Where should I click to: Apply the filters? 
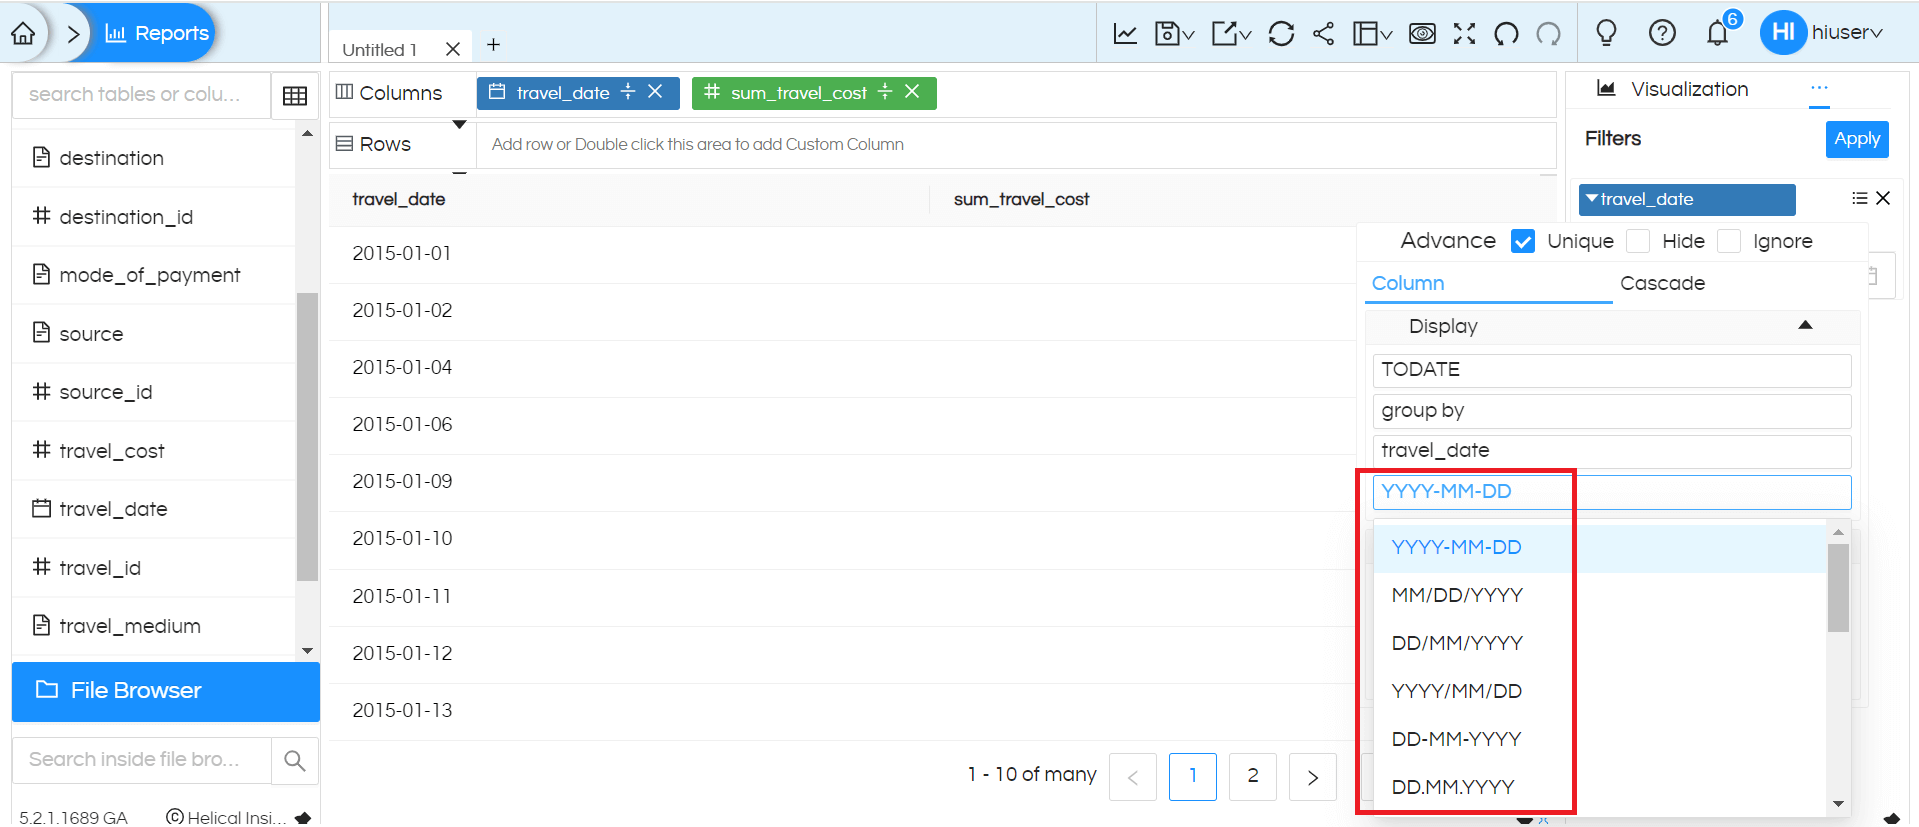(x=1857, y=139)
